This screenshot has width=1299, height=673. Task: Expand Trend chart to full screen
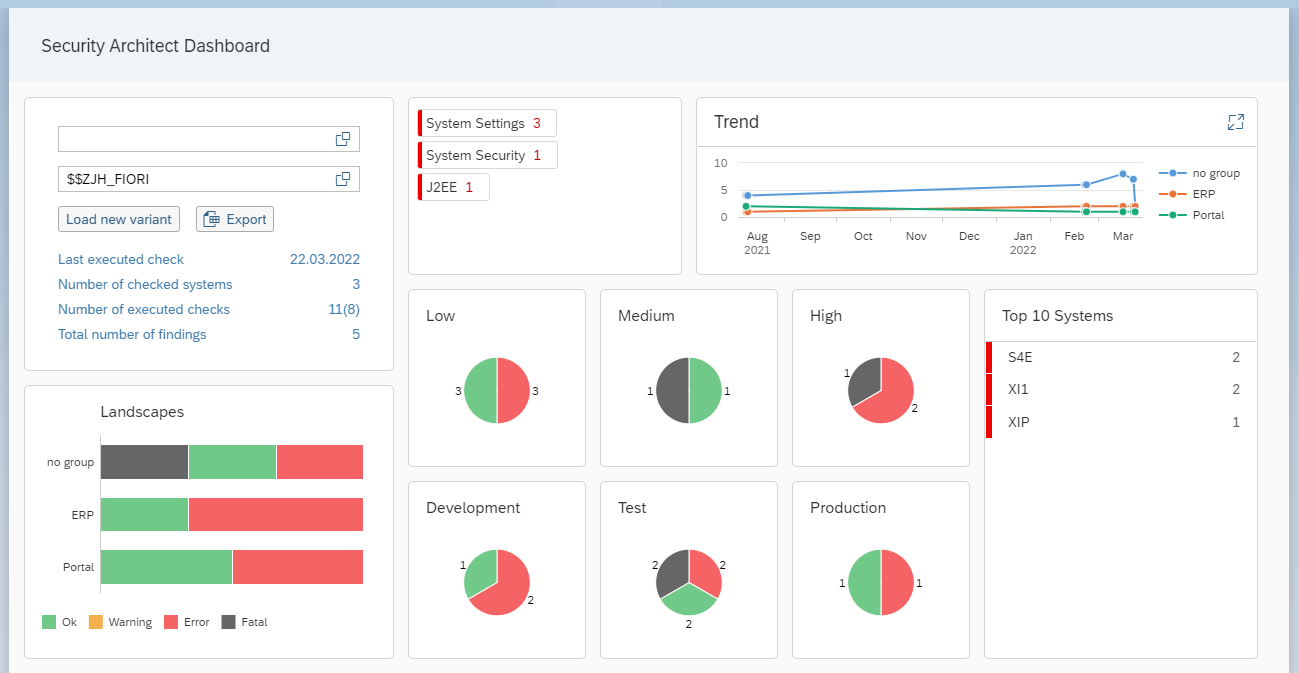coord(1236,122)
